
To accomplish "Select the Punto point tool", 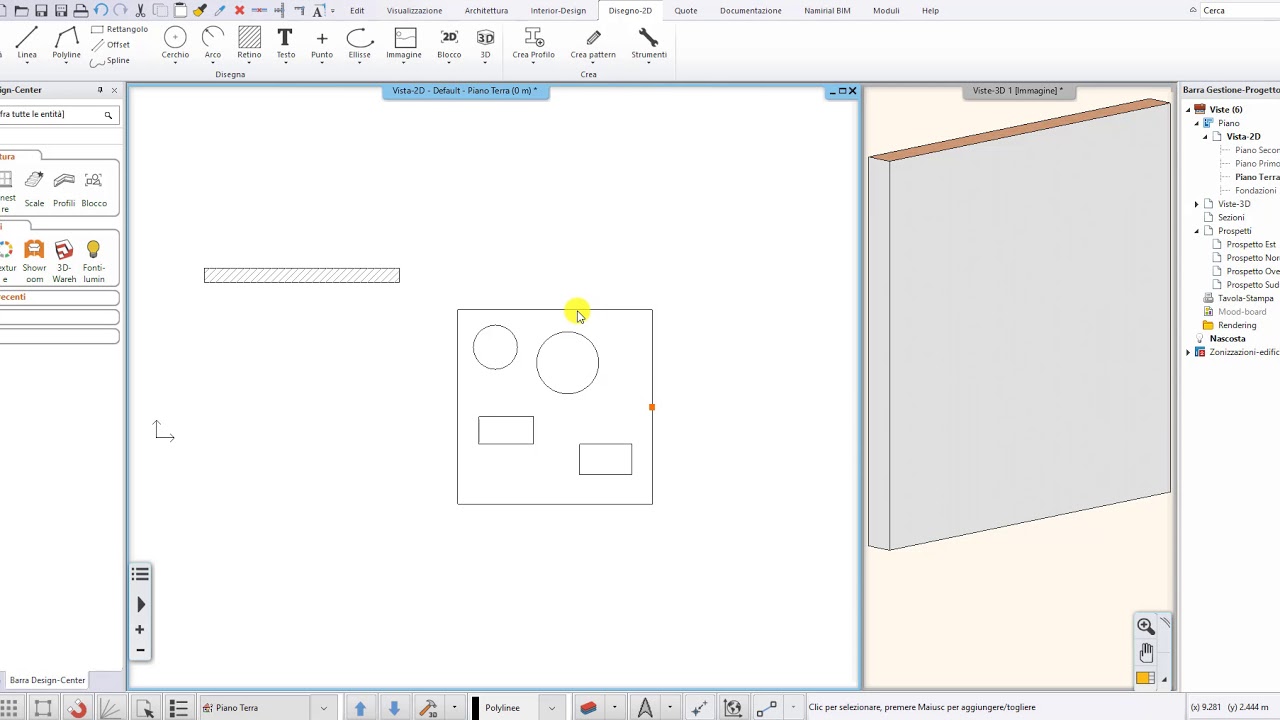I will point(322,43).
